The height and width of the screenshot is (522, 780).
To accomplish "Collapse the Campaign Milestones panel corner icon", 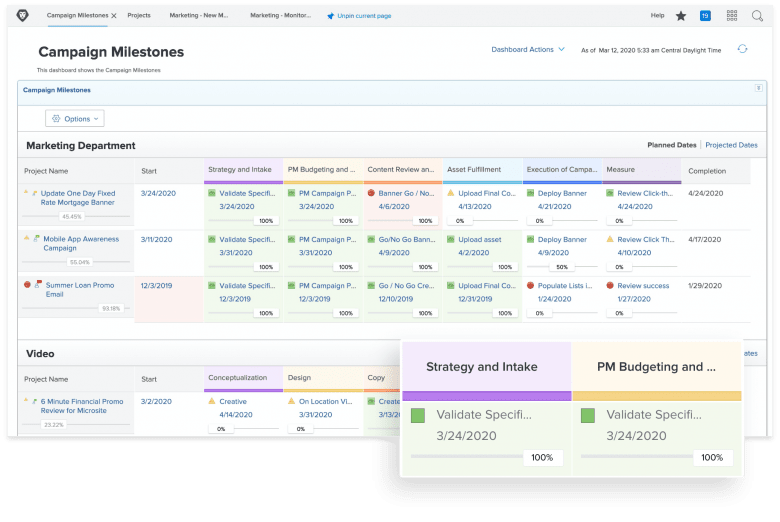I will tap(759, 88).
